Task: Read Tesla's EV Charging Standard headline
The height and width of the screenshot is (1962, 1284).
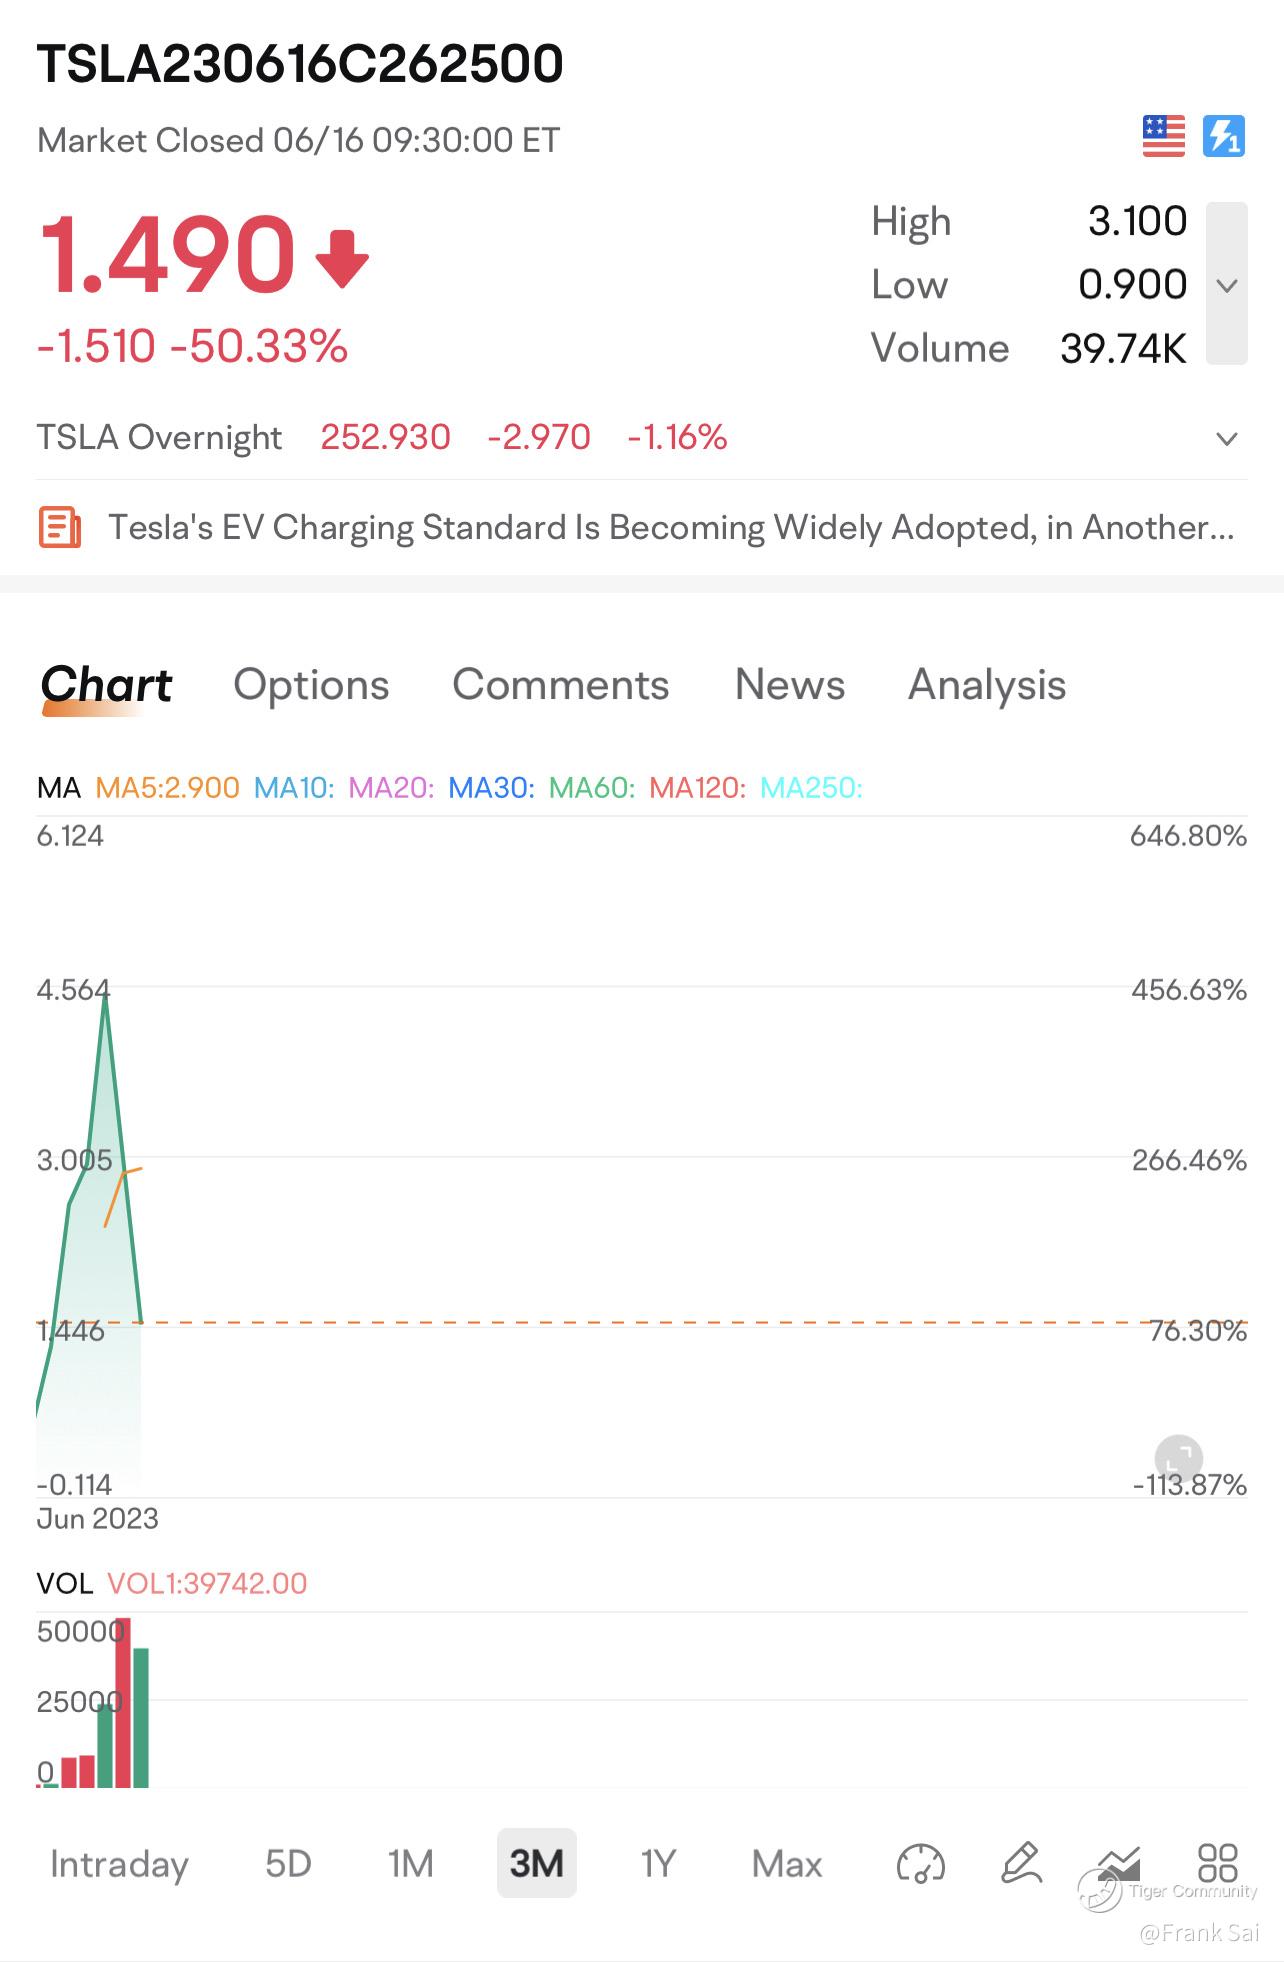Action: point(670,527)
